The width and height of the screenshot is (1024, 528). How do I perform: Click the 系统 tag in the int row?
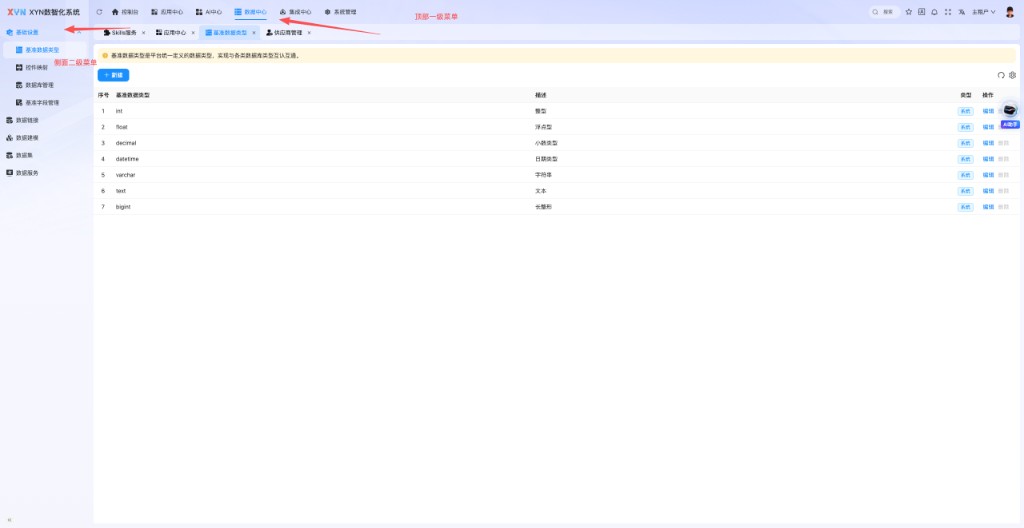(x=965, y=111)
